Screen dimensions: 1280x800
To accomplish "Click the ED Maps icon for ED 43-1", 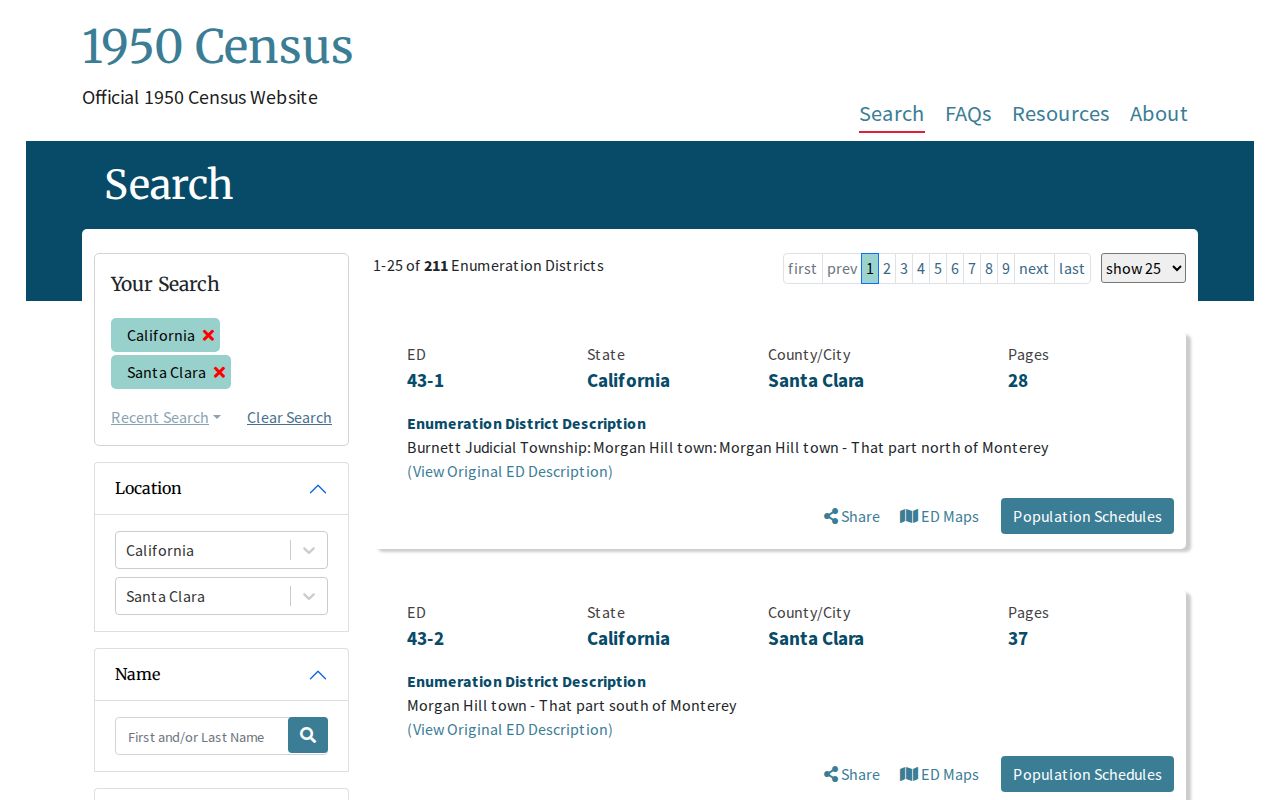I will pos(909,516).
